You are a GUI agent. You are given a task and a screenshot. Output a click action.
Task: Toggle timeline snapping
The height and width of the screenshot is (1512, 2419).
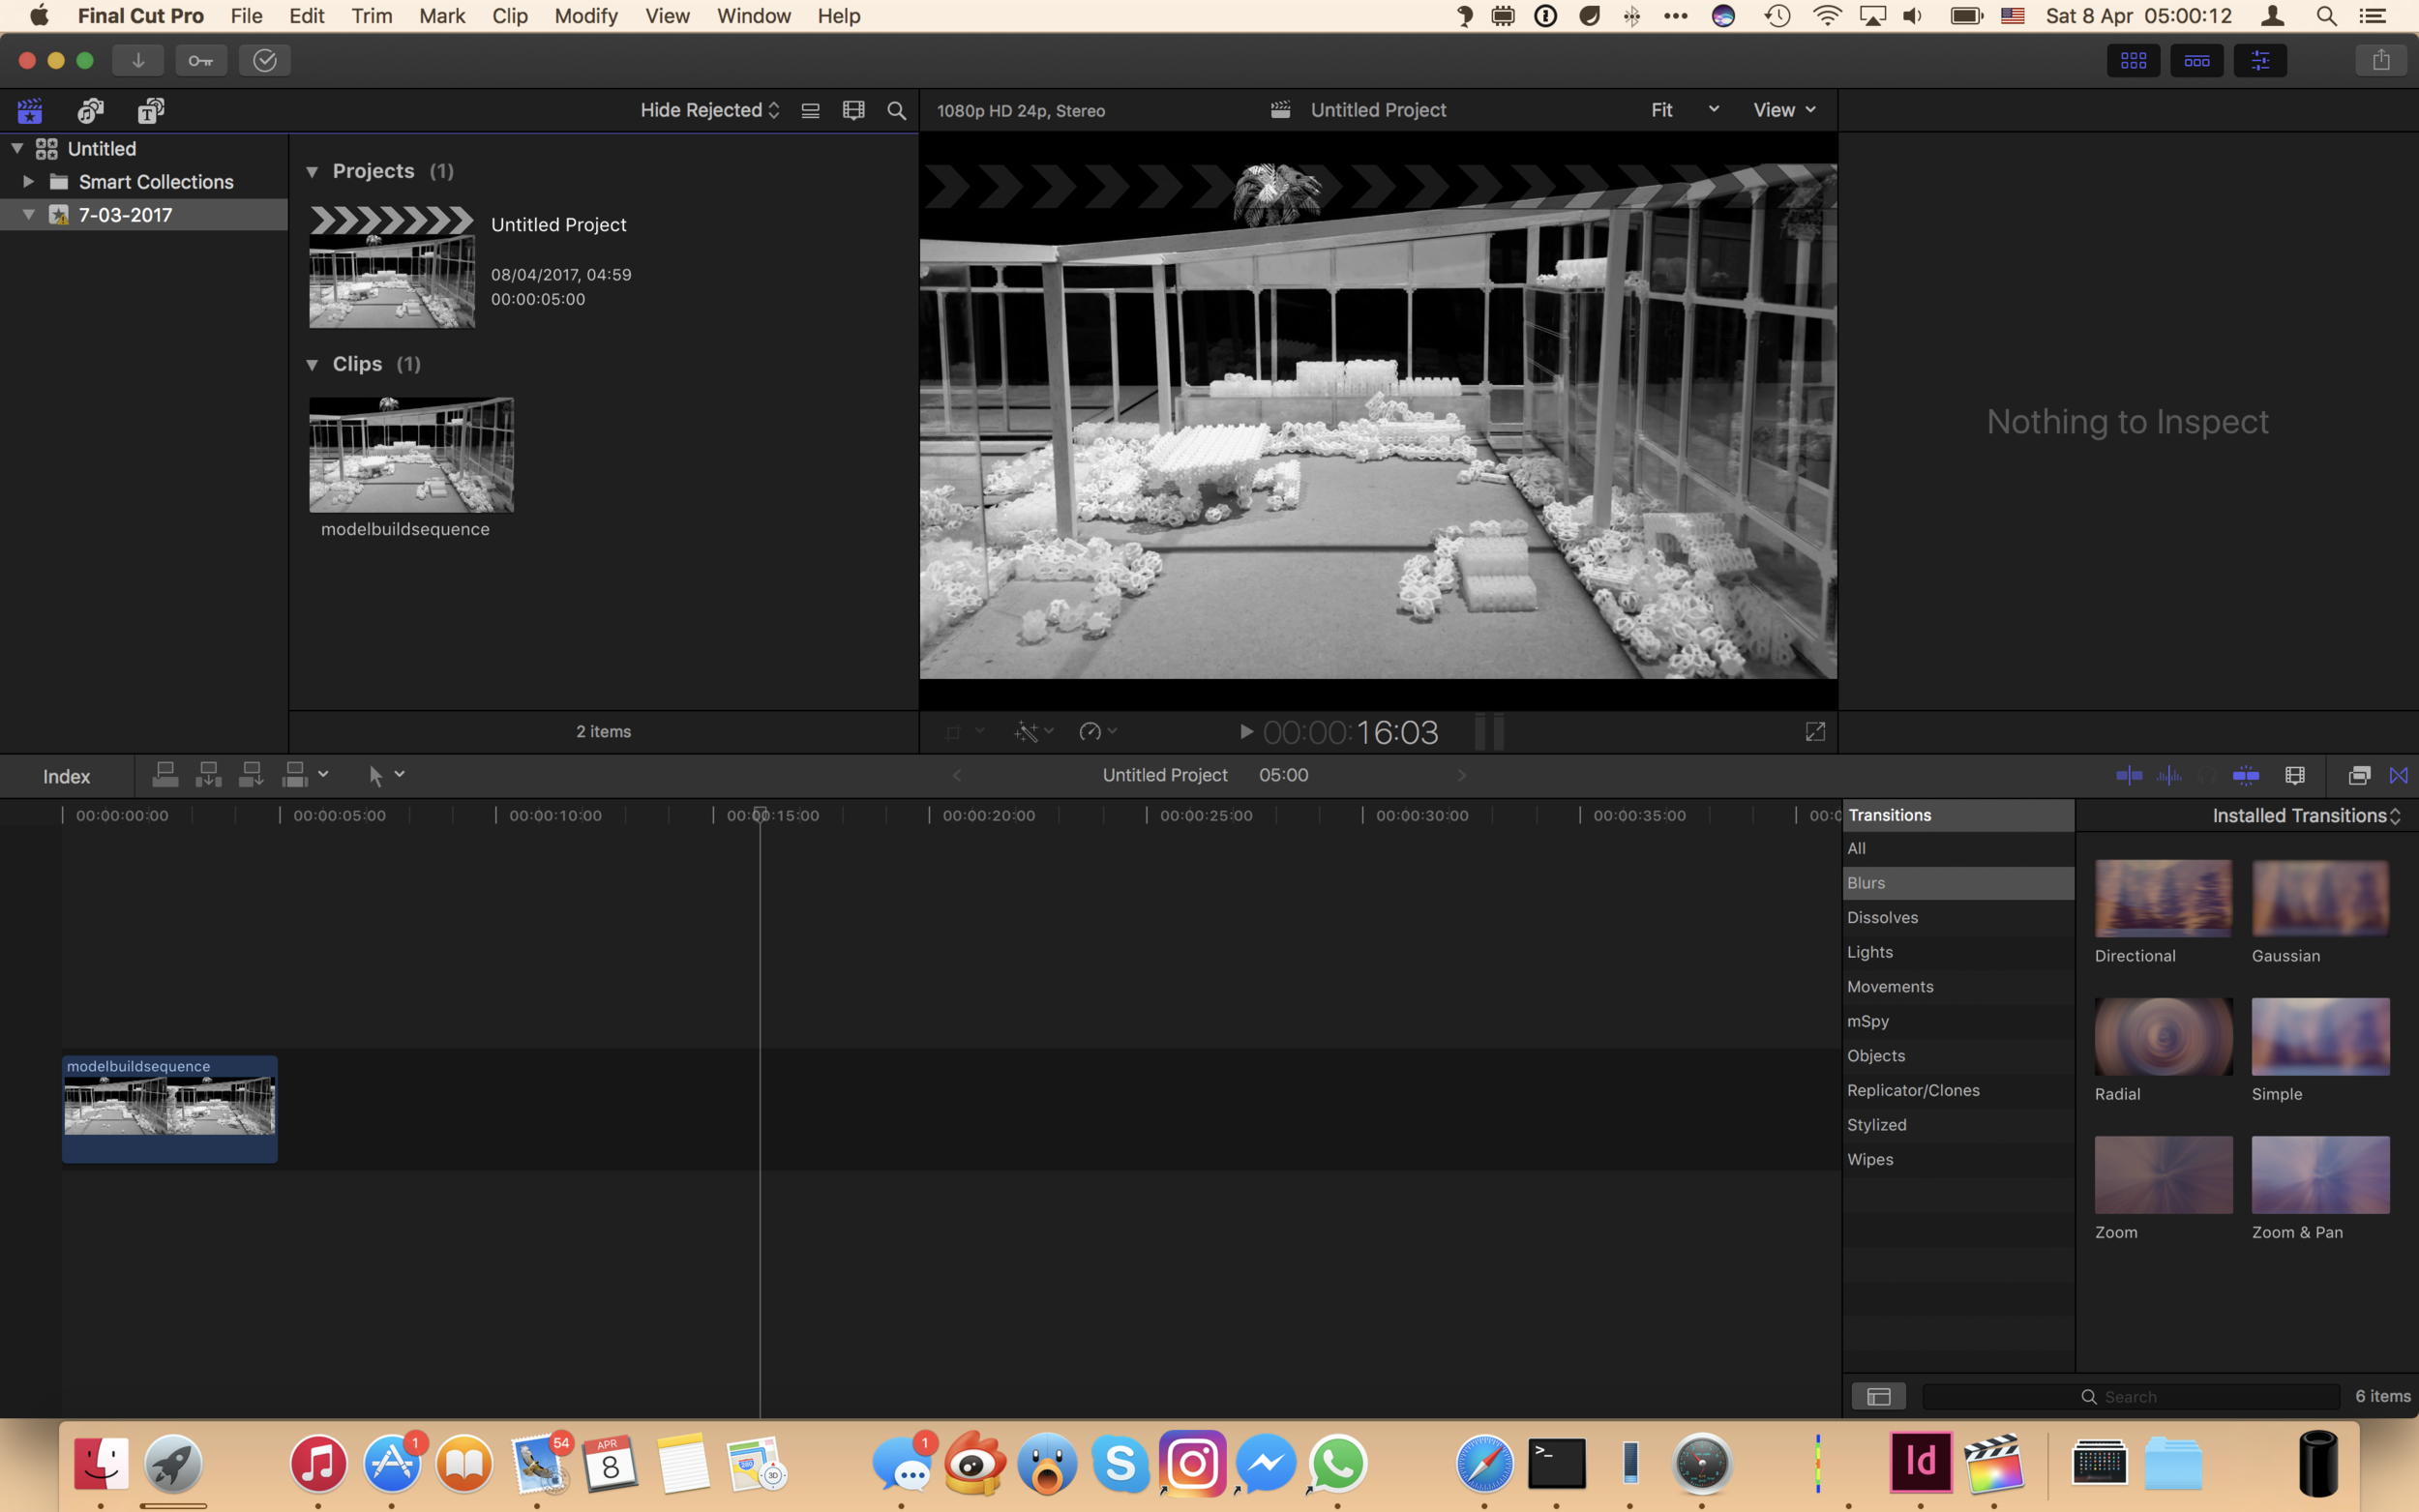coord(2245,776)
